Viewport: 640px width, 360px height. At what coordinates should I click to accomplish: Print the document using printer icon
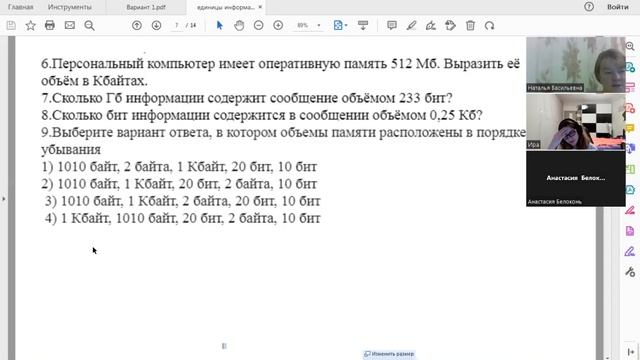point(50,25)
